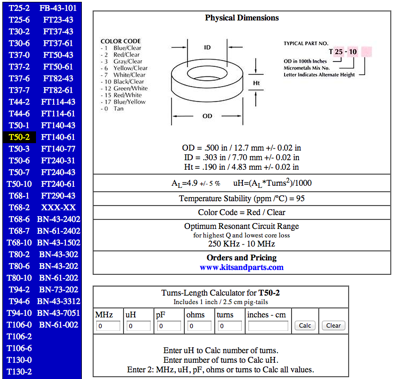This screenshot has height=379, width=400.
Task: Select the FT140-77 ferrite link
Action: [58, 149]
